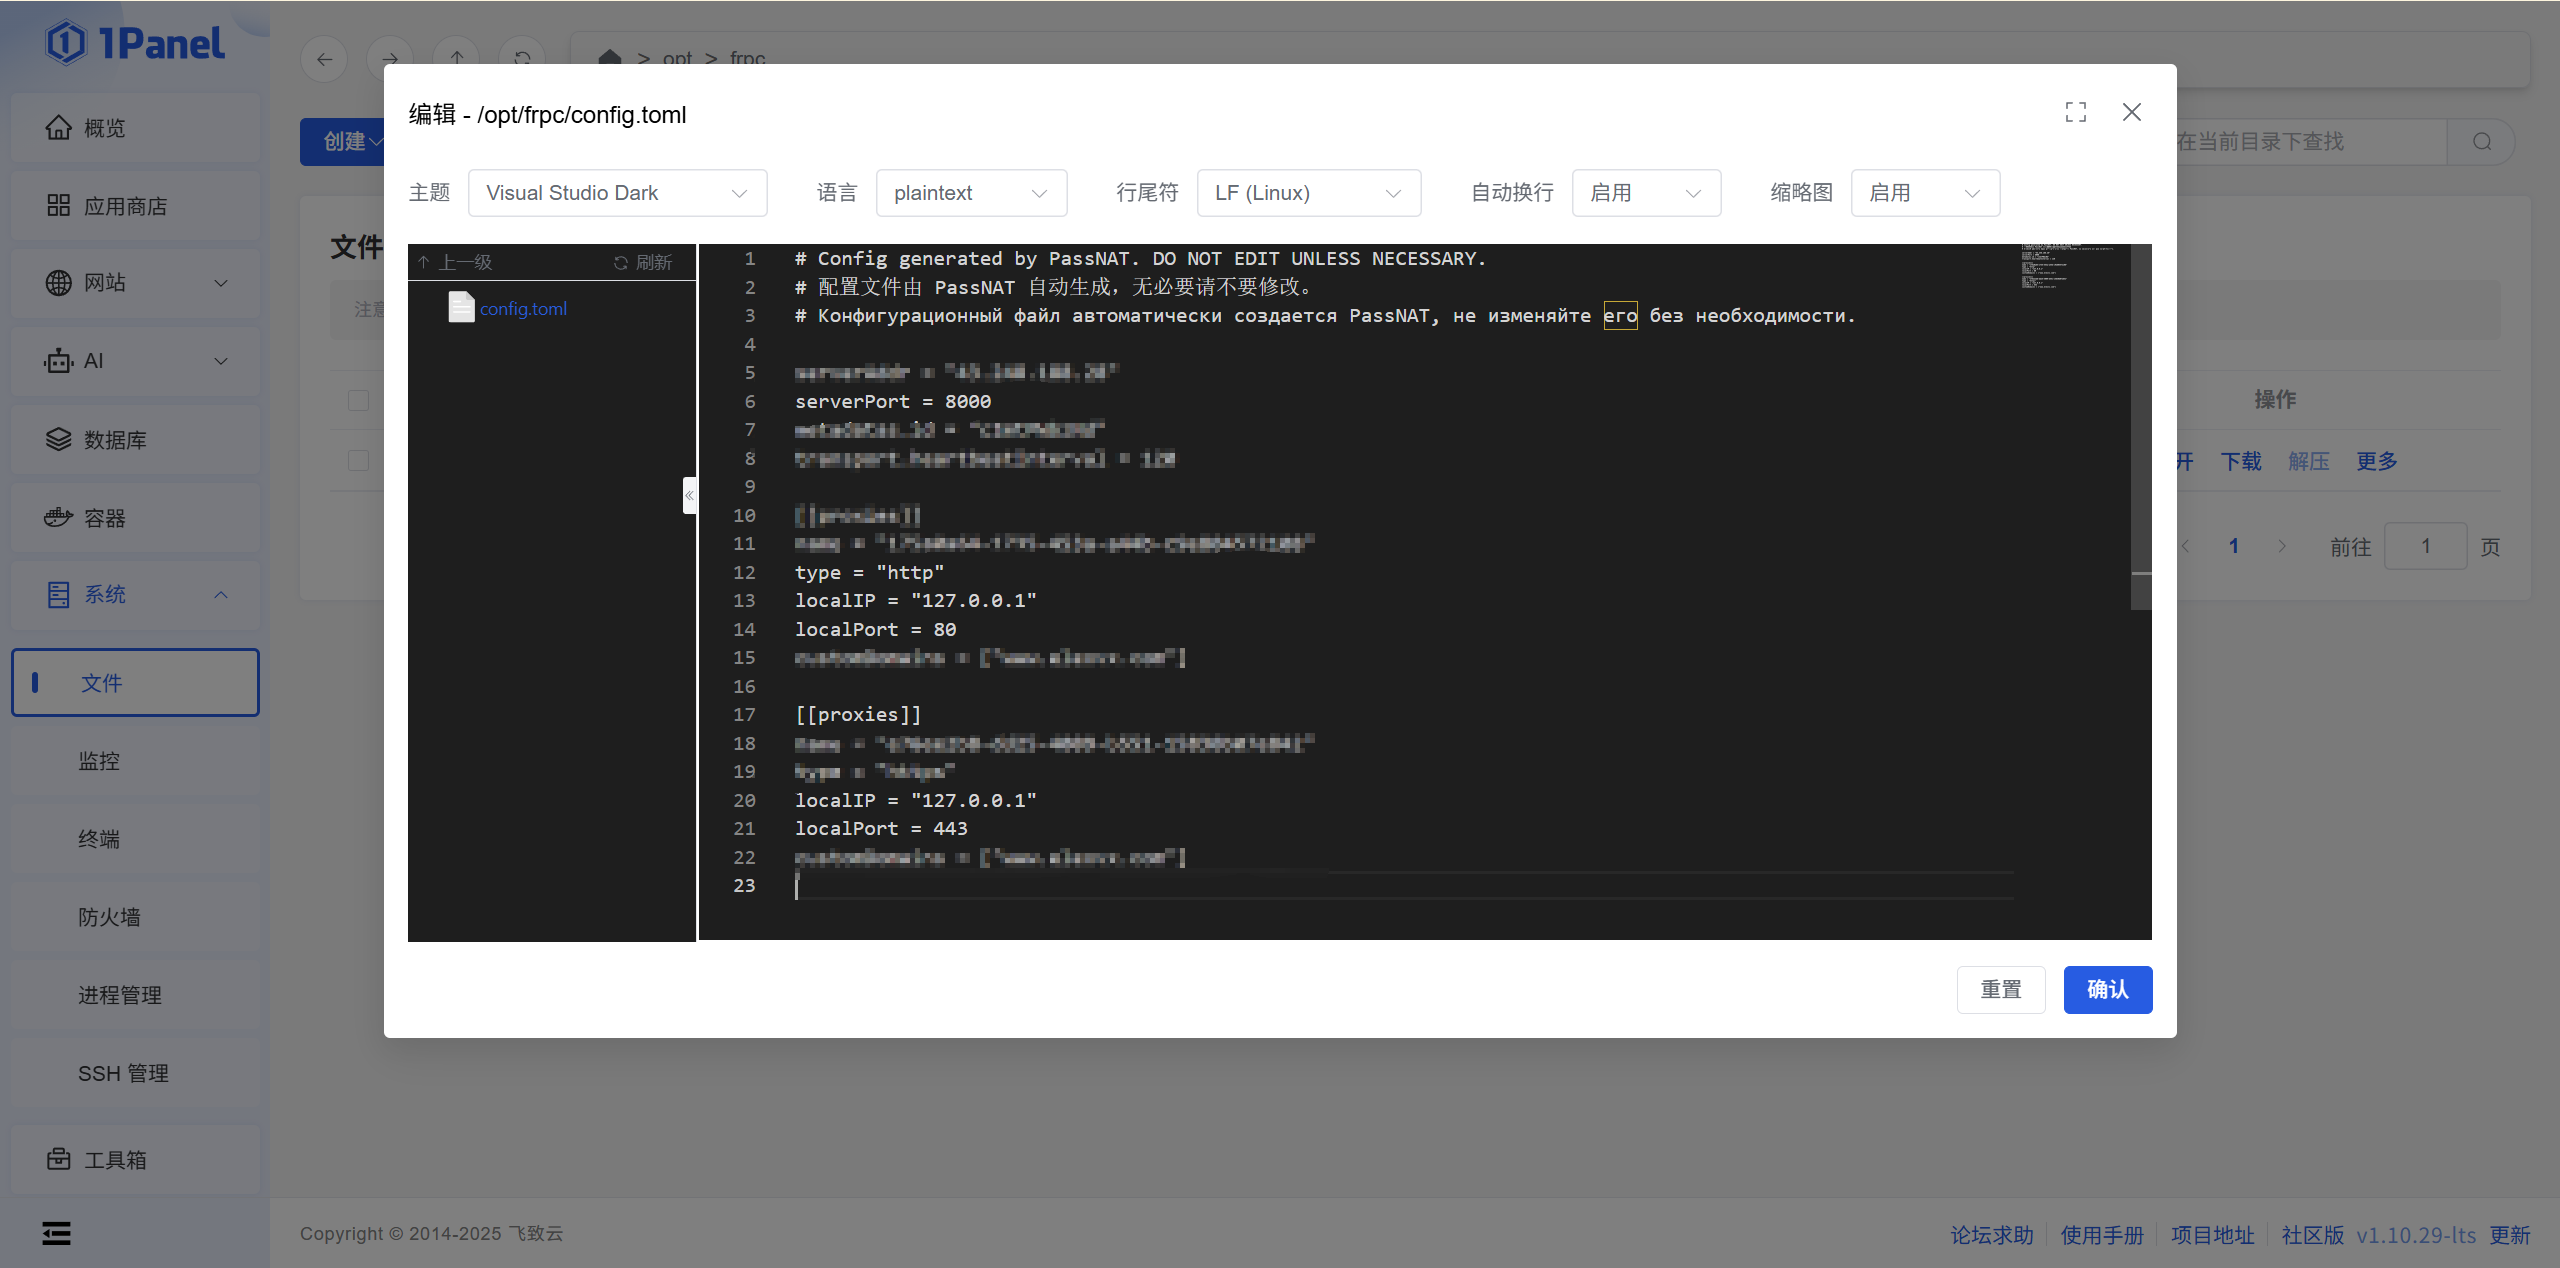Click the 1Panel logo
This screenshot has height=1268, width=2560.
pos(135,43)
